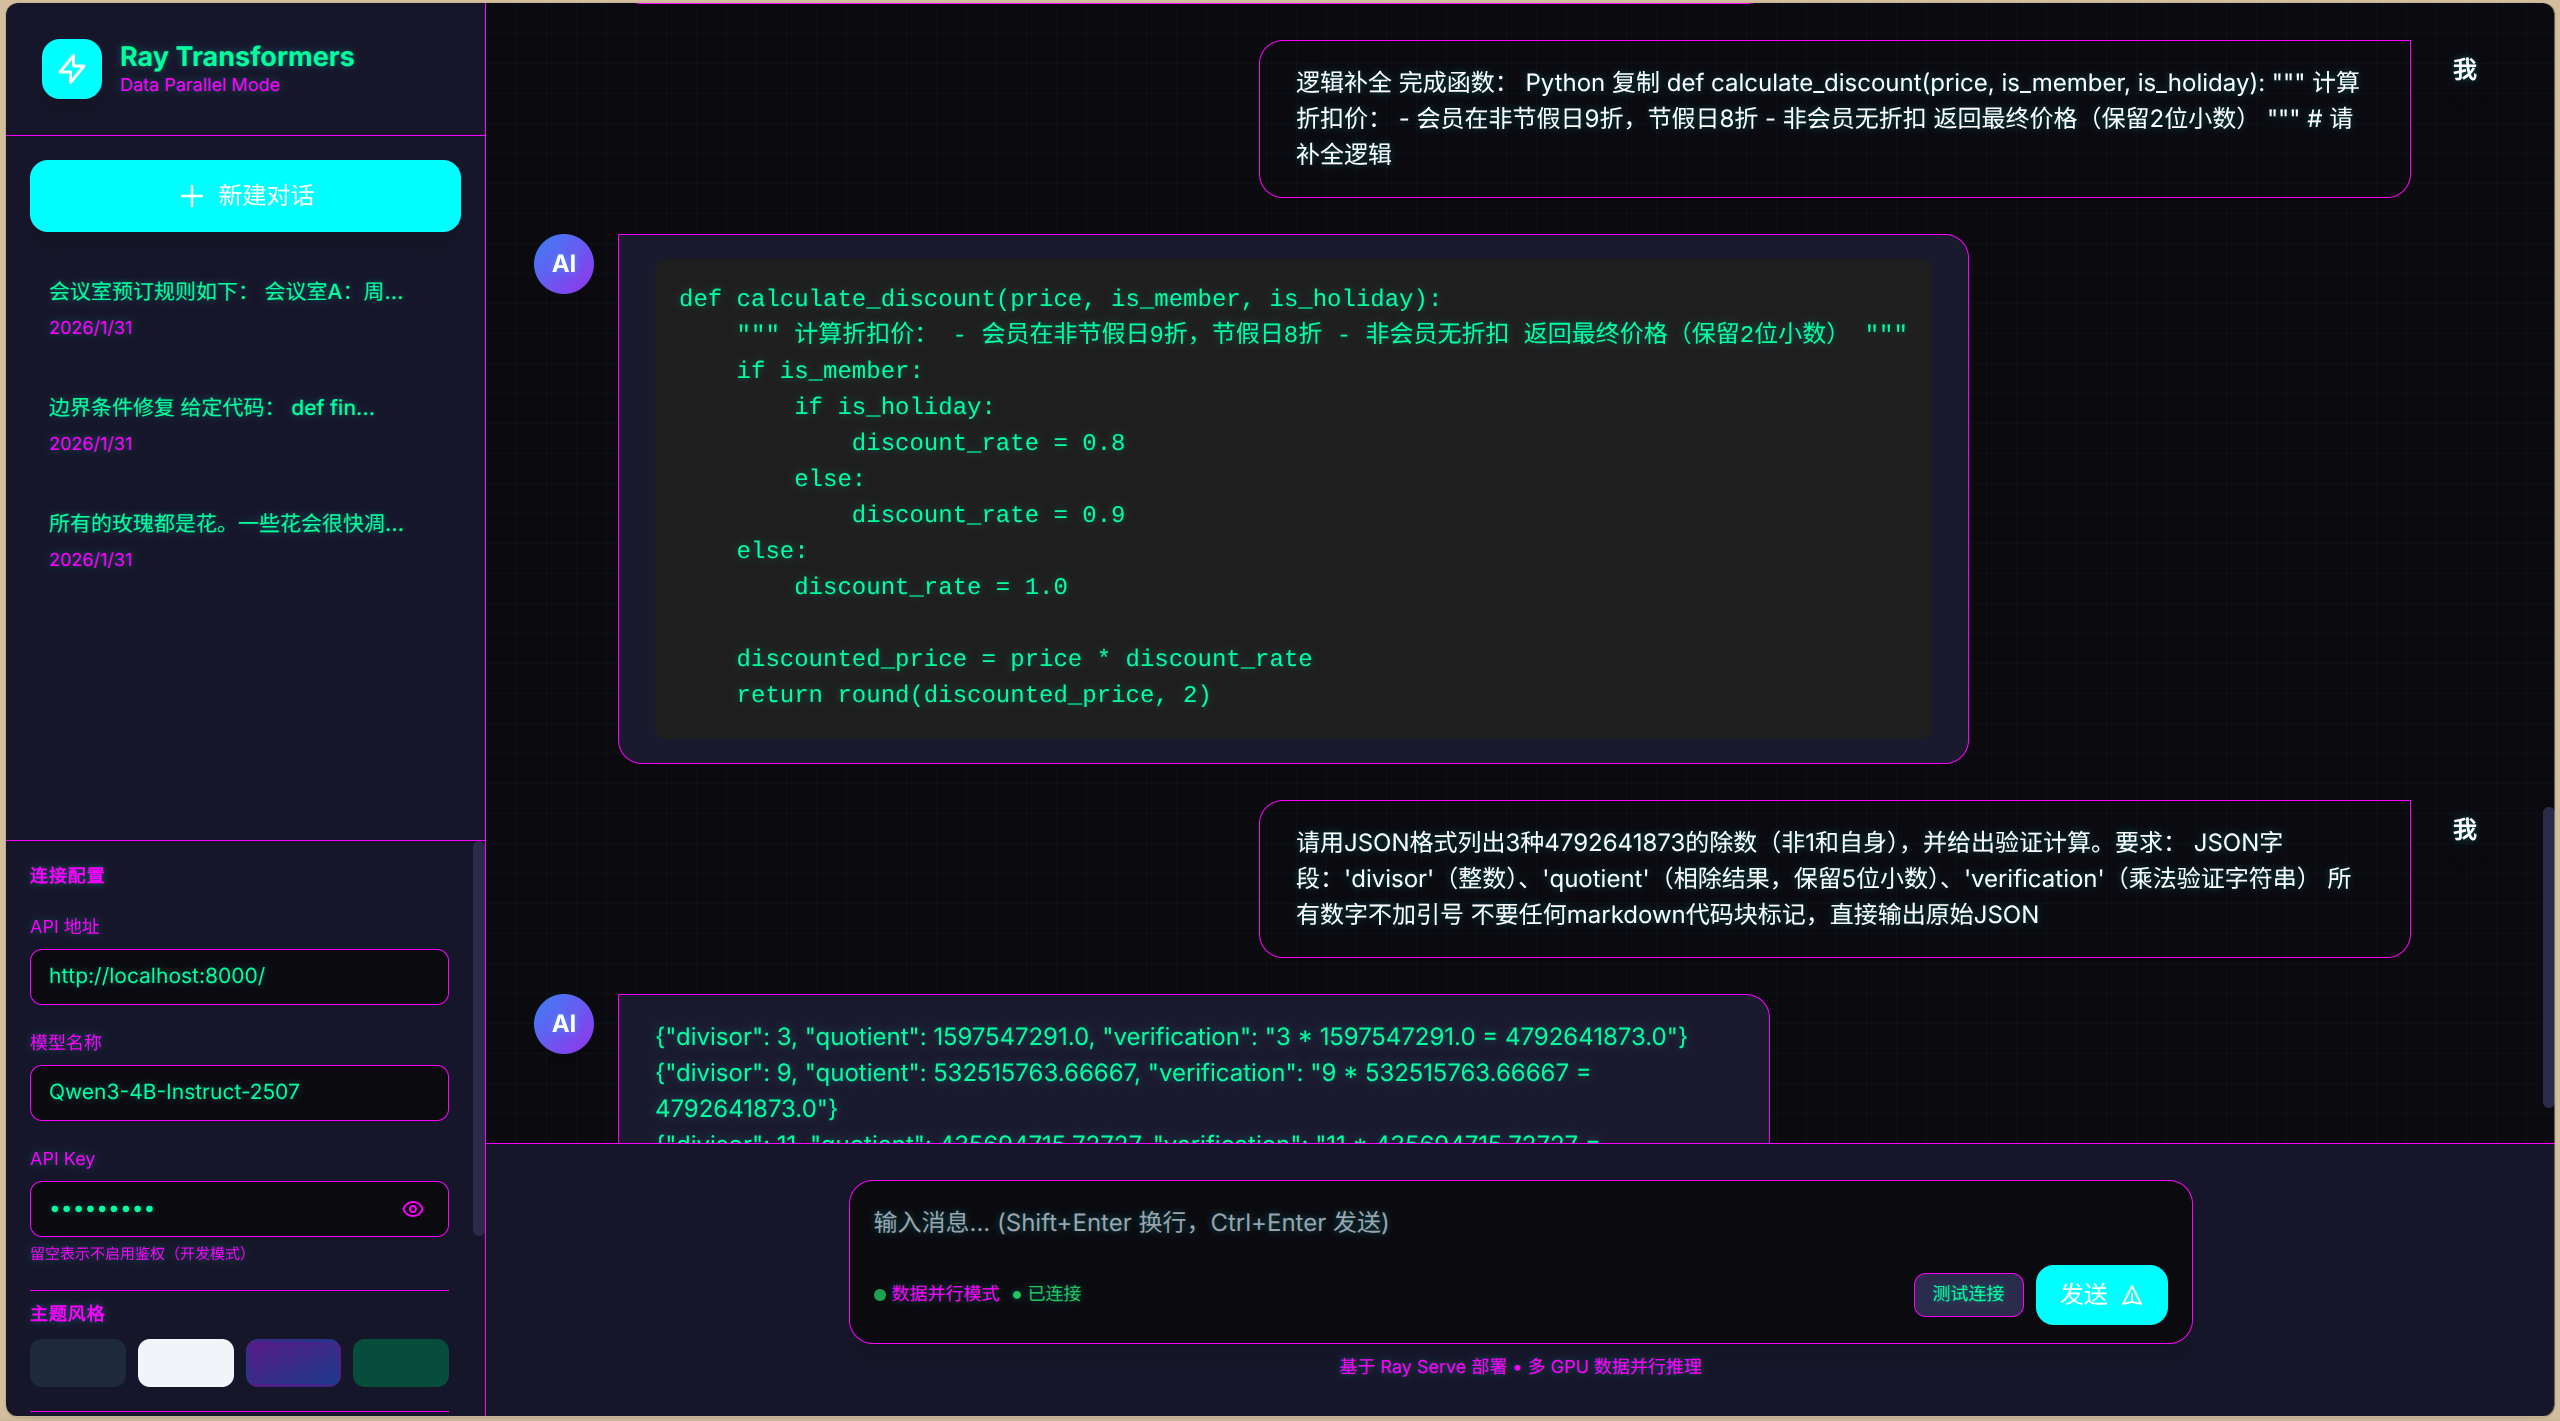Click the message input text area
2560x1421 pixels.
pos(1519,1223)
